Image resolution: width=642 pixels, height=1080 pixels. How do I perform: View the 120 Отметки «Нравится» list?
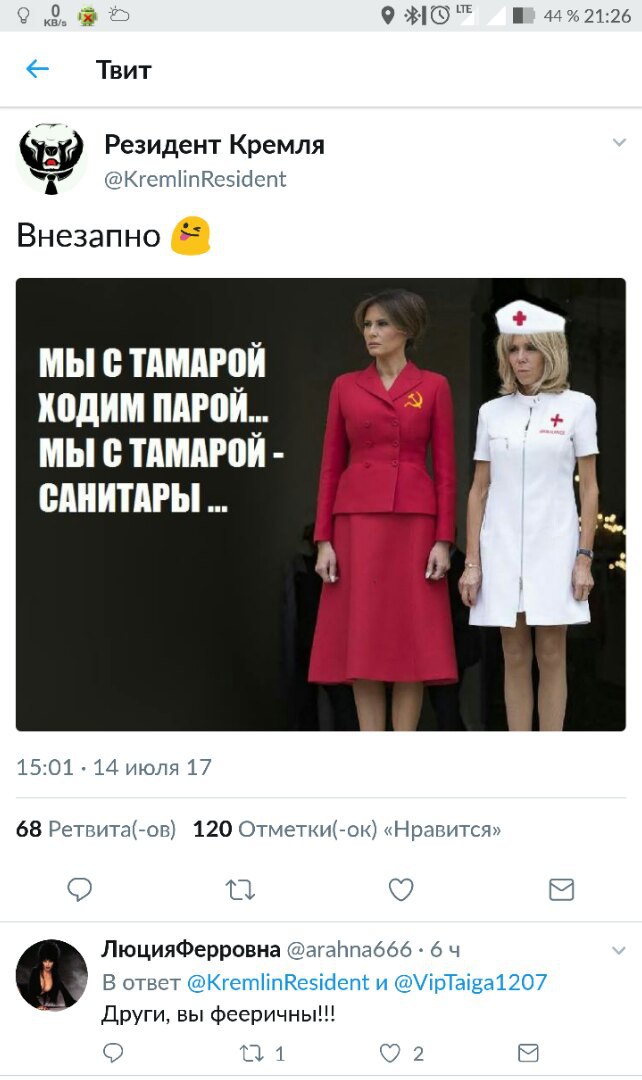pyautogui.click(x=346, y=829)
